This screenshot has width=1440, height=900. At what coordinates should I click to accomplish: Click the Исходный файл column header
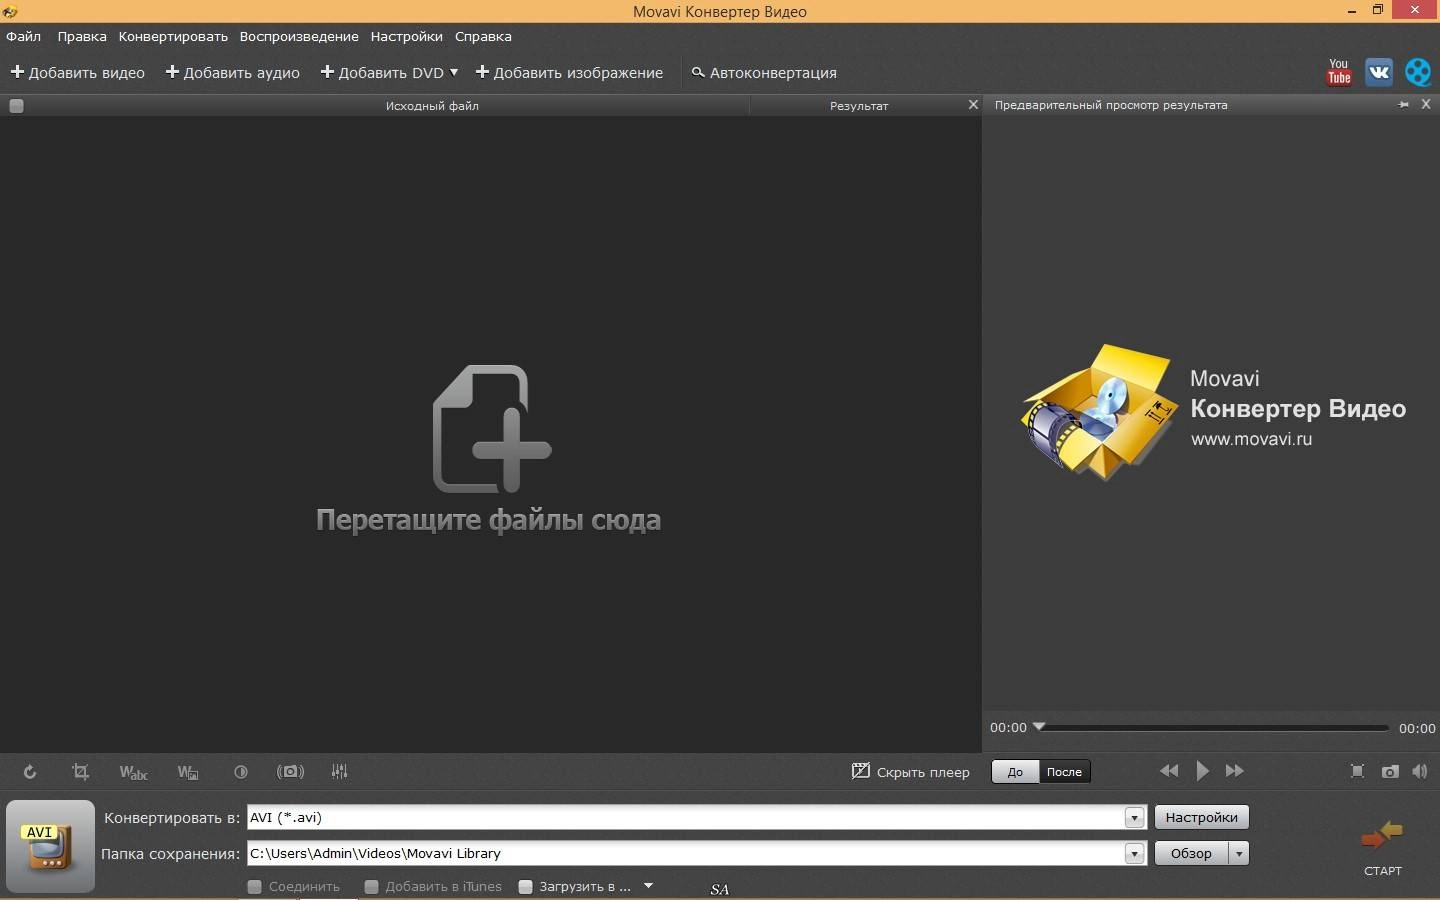tap(432, 106)
